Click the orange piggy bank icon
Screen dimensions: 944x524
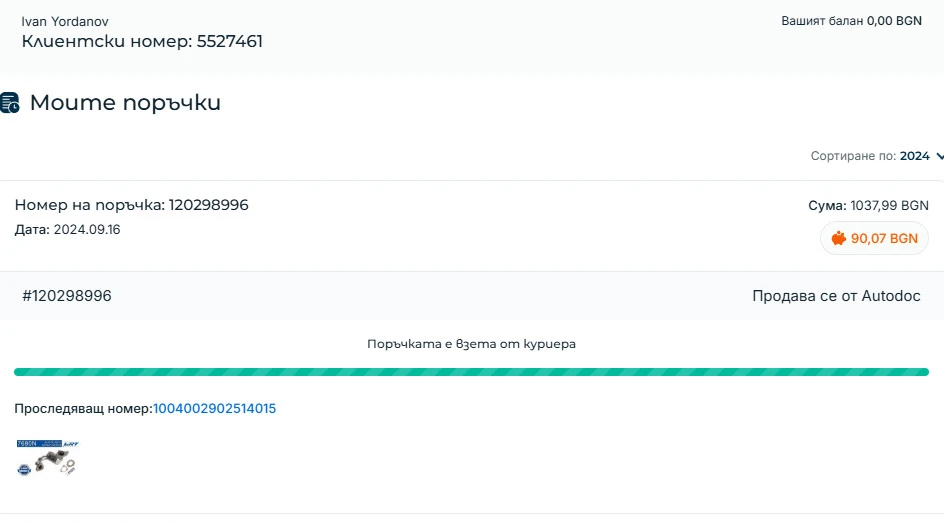(839, 239)
